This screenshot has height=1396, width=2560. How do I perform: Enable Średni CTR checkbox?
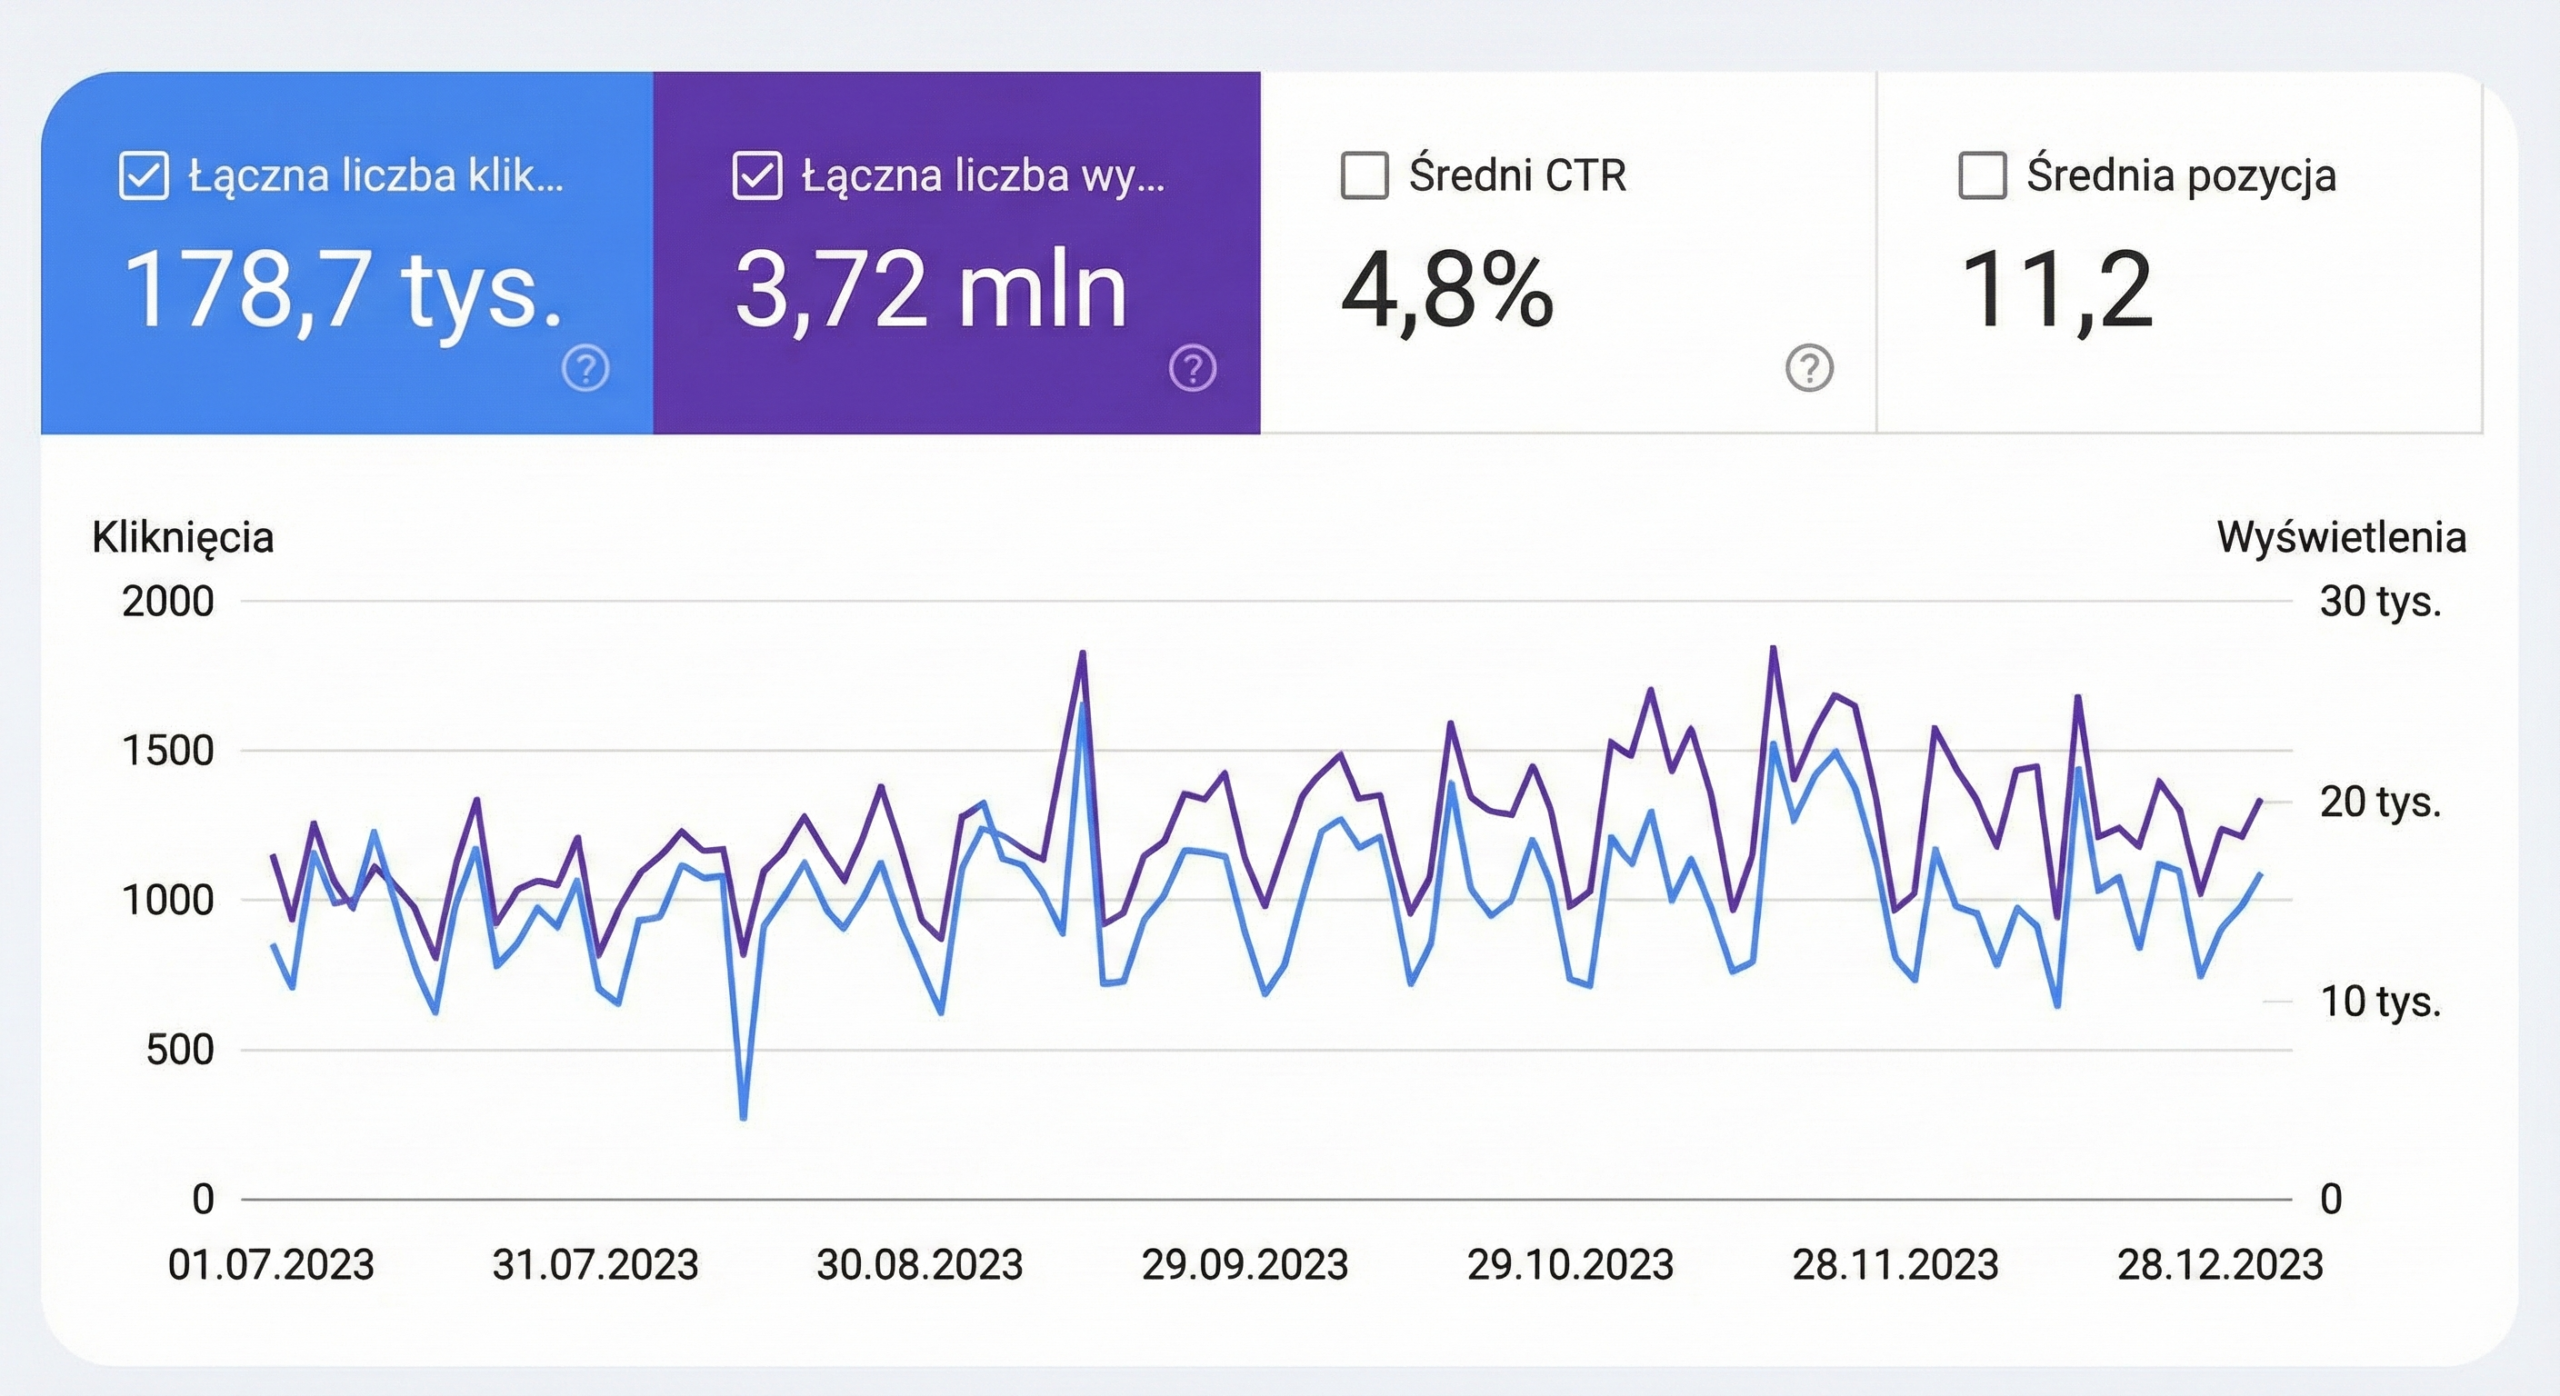click(1364, 176)
